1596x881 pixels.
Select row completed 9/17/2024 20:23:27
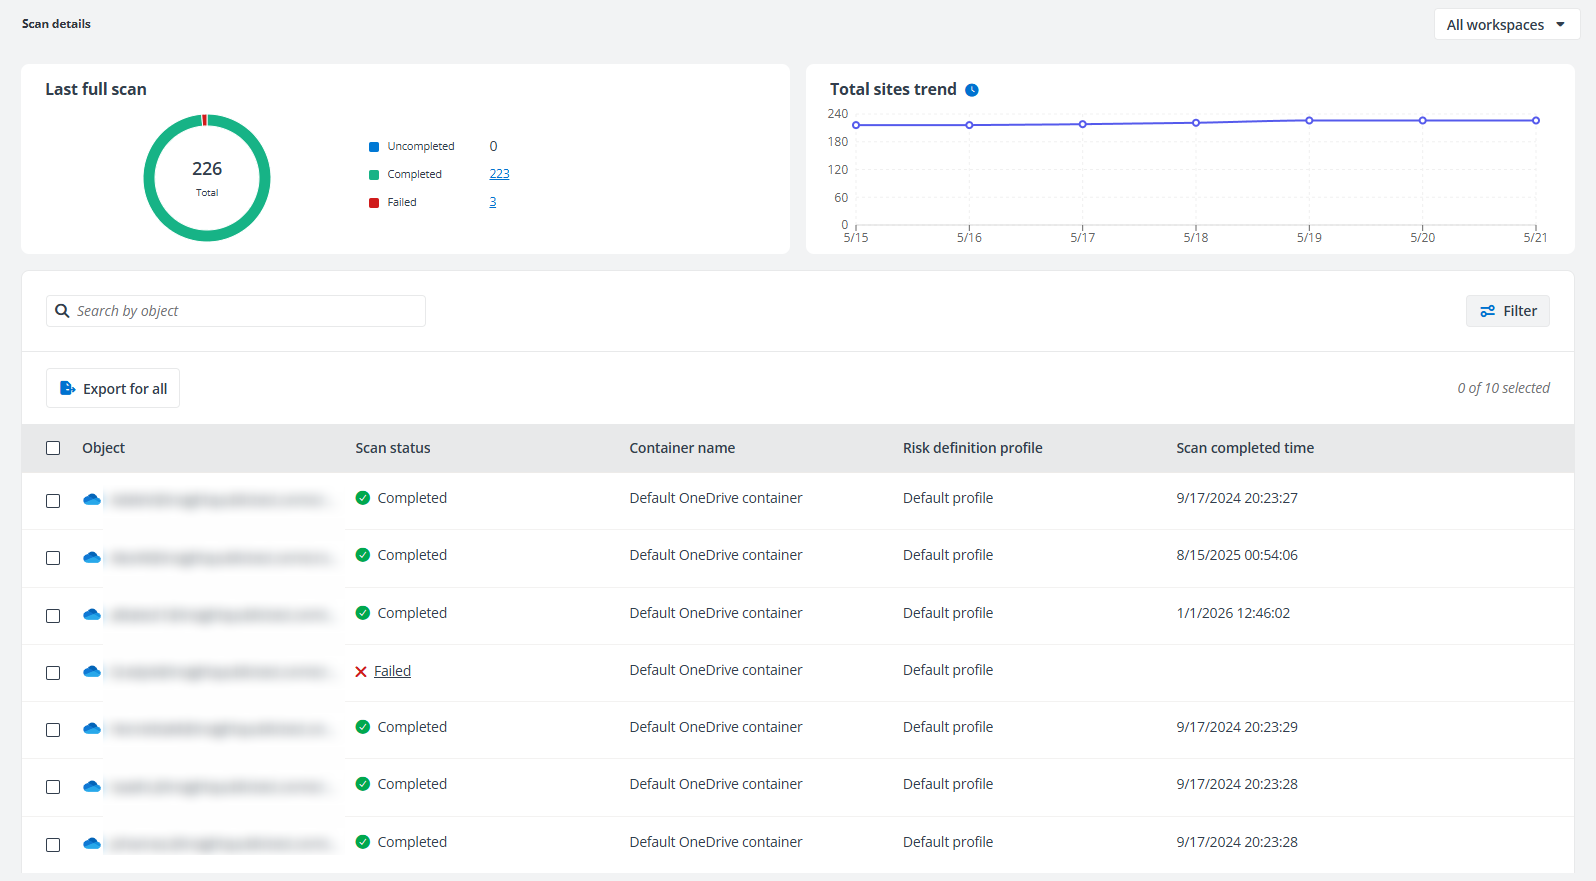(x=53, y=501)
